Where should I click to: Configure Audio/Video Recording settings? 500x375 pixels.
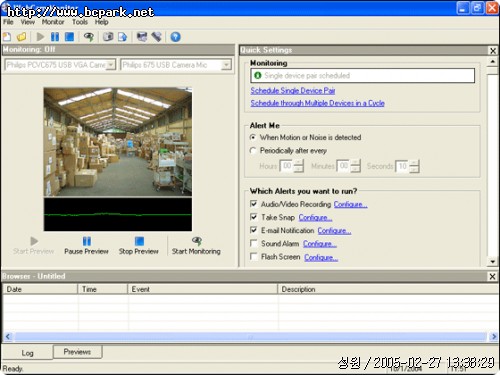[x=351, y=204]
